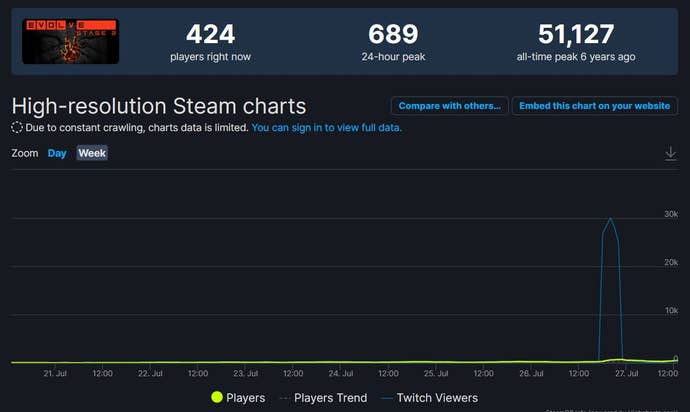The height and width of the screenshot is (412, 690).
Task: Open the sign in to view full data link
Action: [x=327, y=128]
